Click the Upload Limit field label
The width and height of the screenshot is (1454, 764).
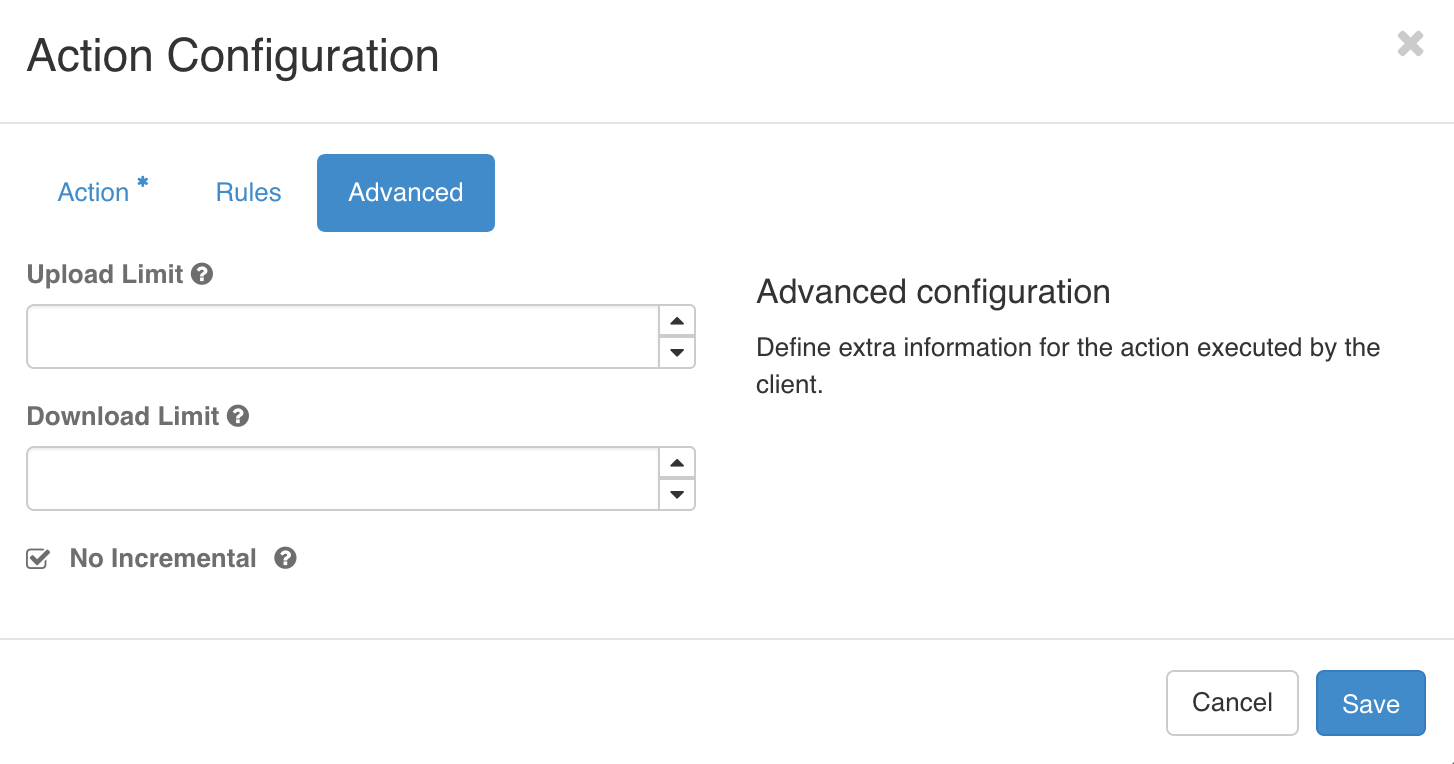coord(105,274)
